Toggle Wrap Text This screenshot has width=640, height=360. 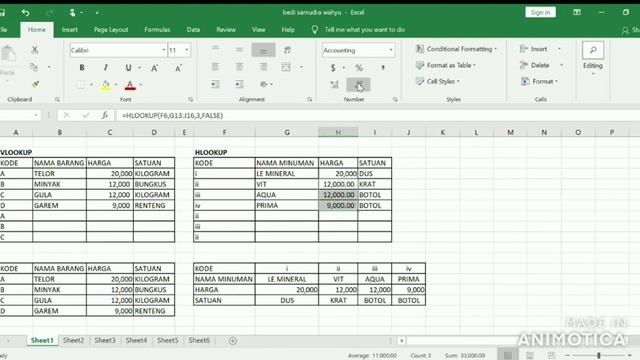[287, 50]
